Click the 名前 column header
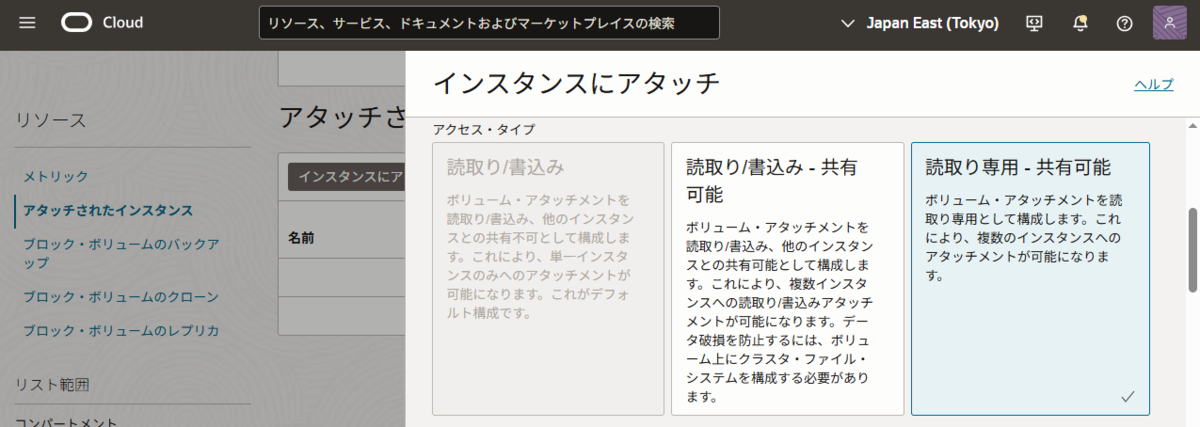1200x427 pixels. [x=301, y=238]
